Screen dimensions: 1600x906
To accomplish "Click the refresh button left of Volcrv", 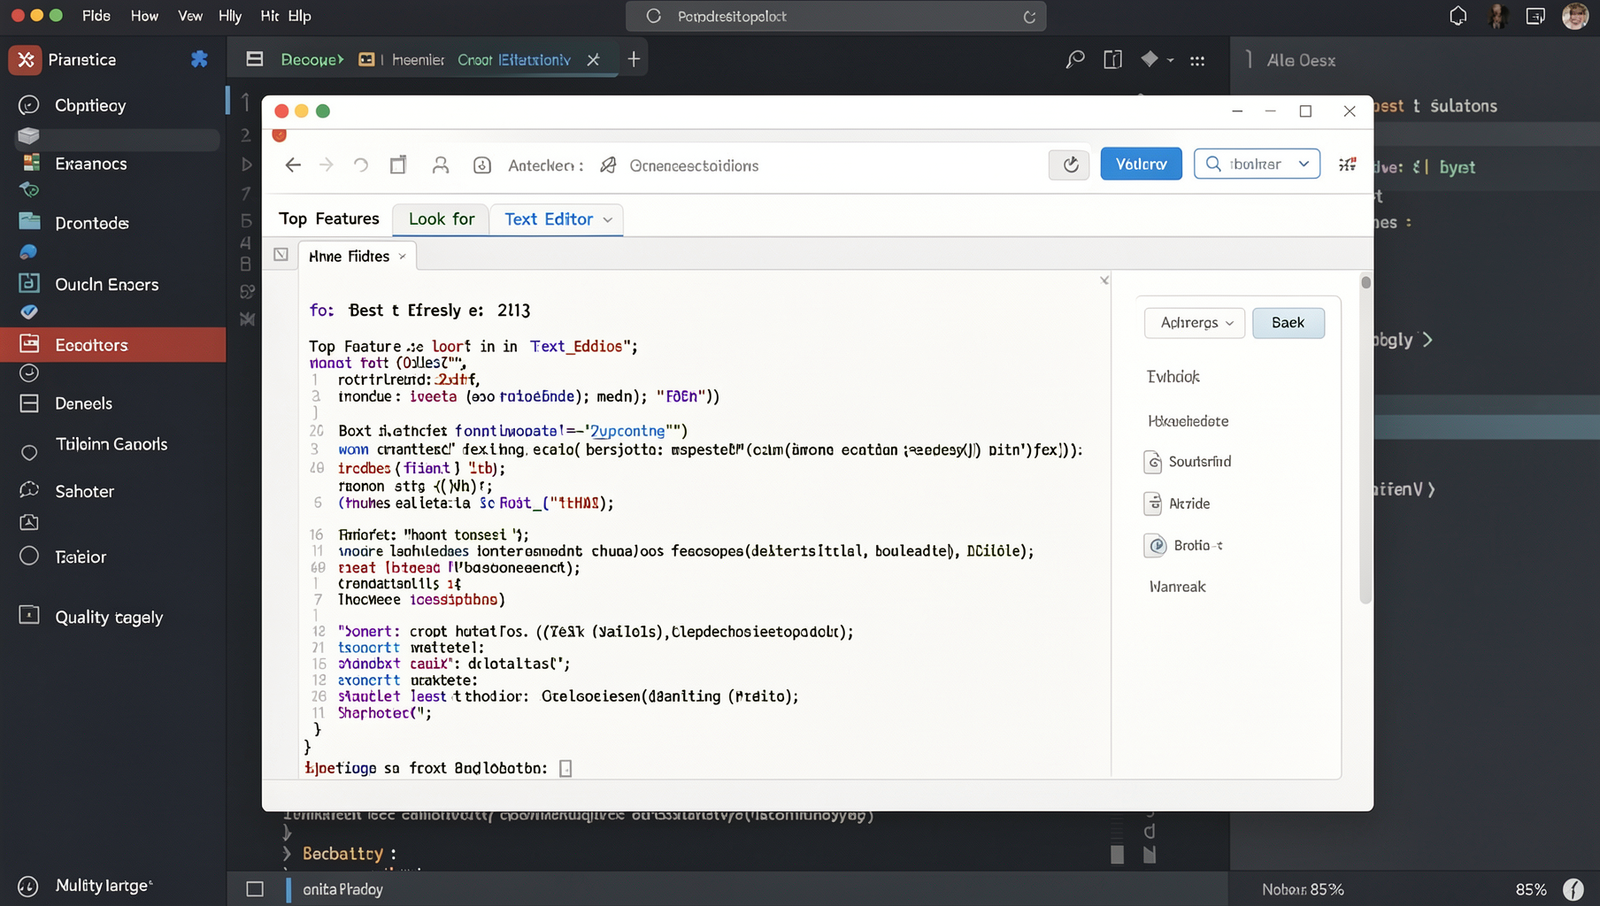I will 1069,164.
